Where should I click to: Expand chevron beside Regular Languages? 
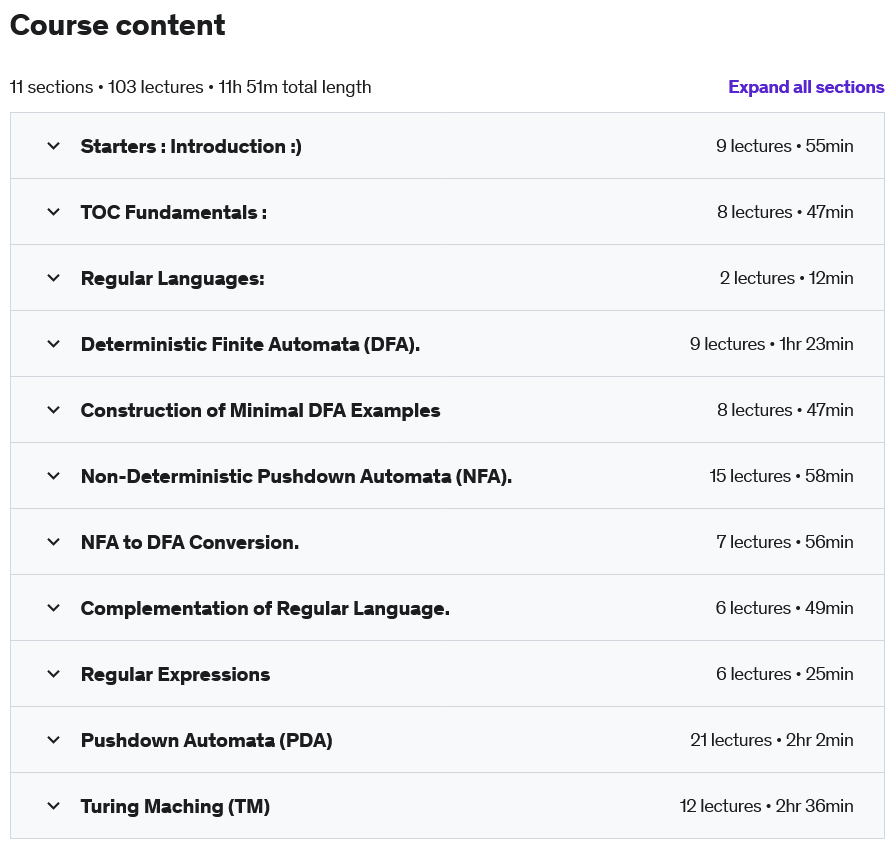pyautogui.click(x=53, y=278)
